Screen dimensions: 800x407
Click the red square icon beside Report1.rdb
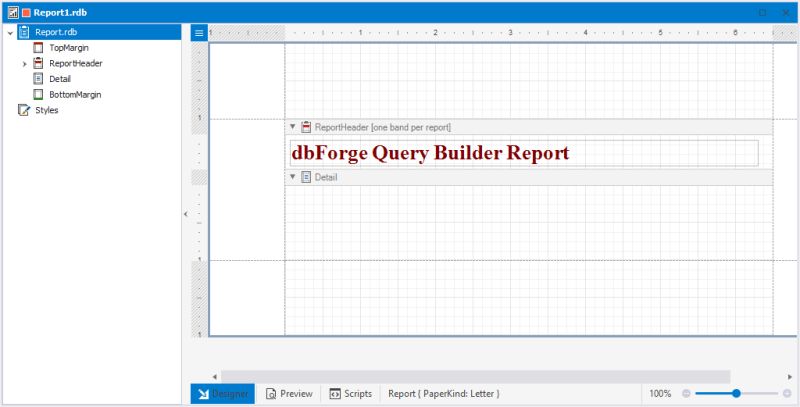[27, 12]
